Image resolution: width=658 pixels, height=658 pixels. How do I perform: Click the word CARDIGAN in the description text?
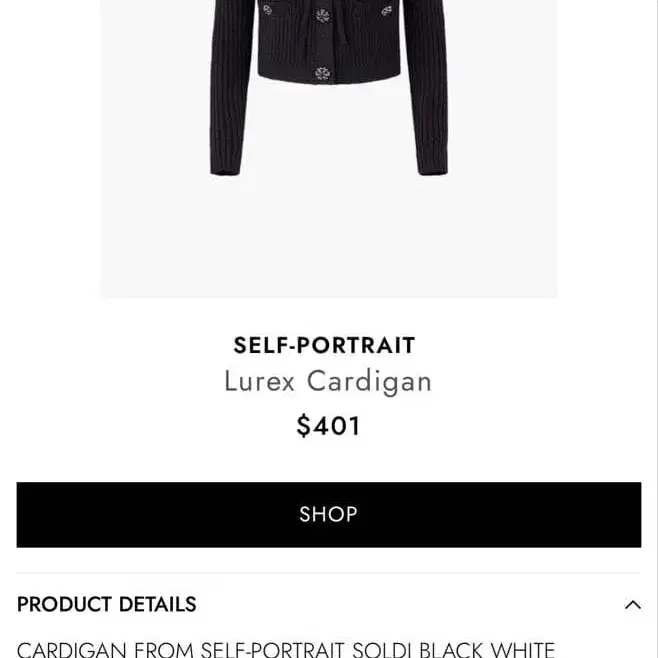pyautogui.click(x=71, y=649)
